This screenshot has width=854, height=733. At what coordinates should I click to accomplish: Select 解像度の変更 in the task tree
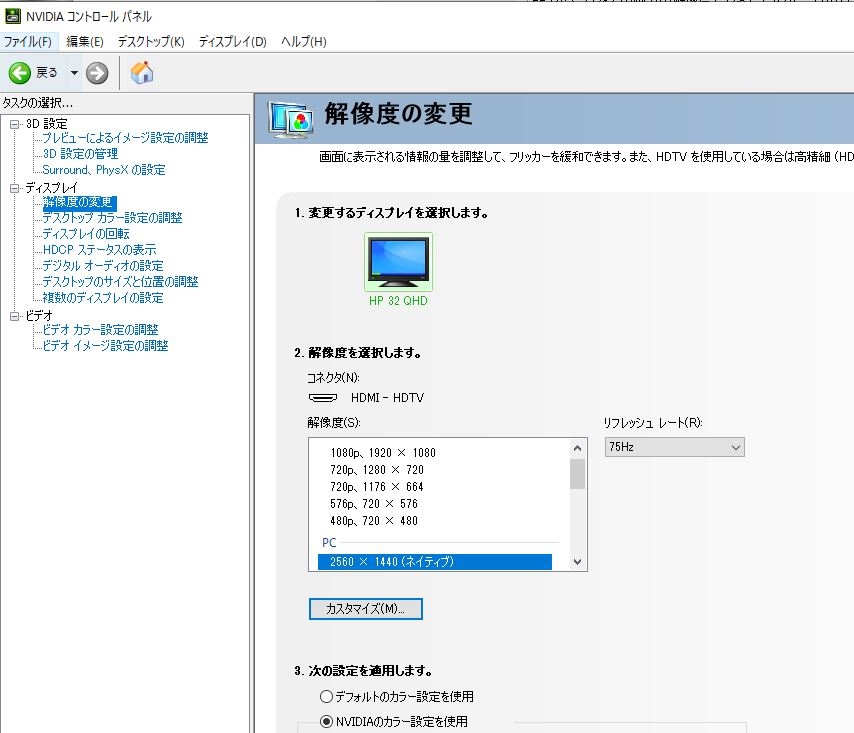click(x=79, y=202)
